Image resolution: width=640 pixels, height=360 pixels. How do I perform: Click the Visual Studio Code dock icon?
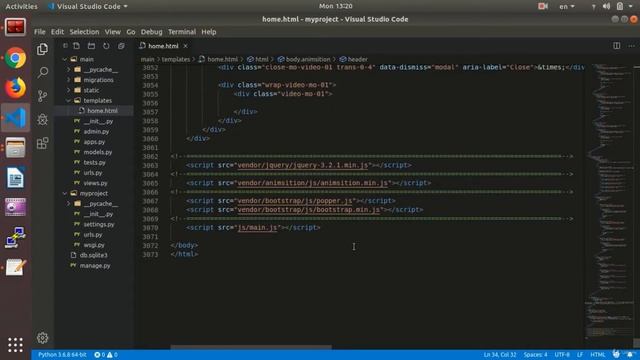click(16, 118)
